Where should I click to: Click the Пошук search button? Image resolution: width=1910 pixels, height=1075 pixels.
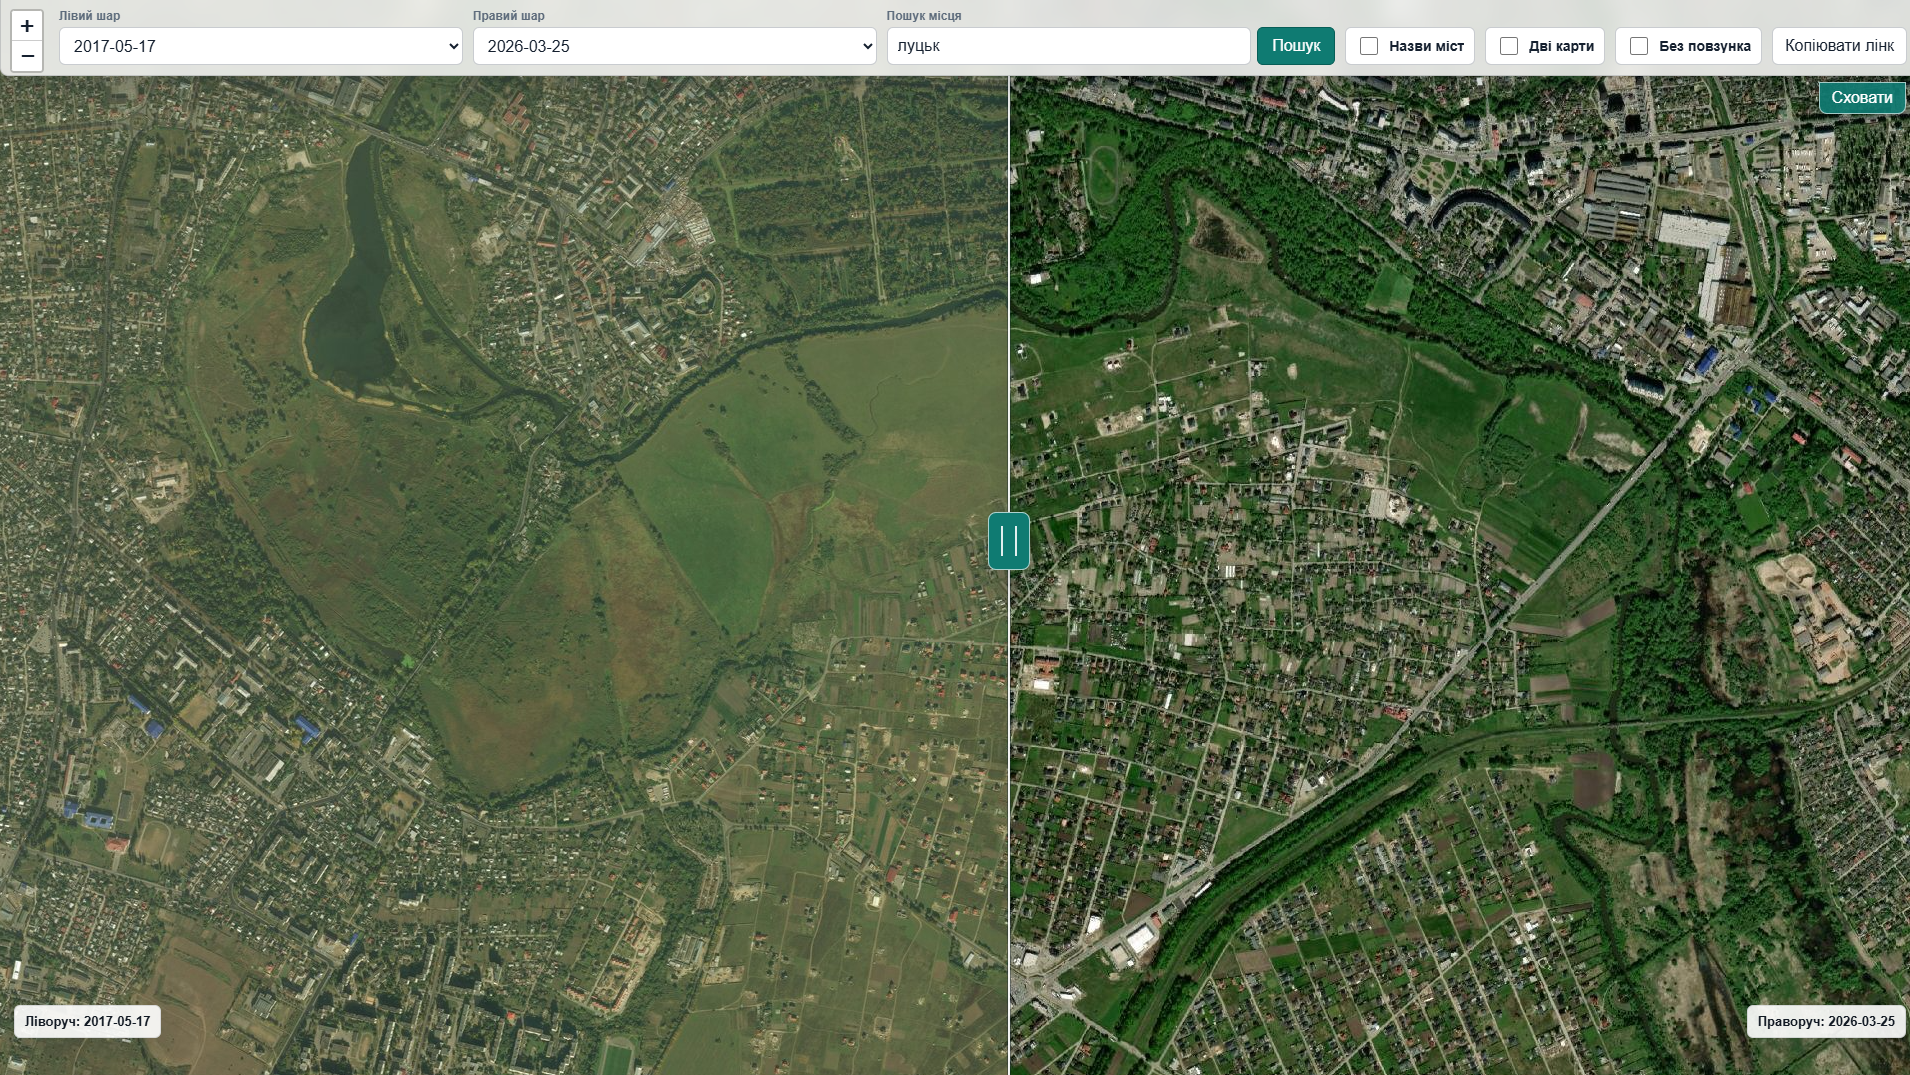point(1296,46)
